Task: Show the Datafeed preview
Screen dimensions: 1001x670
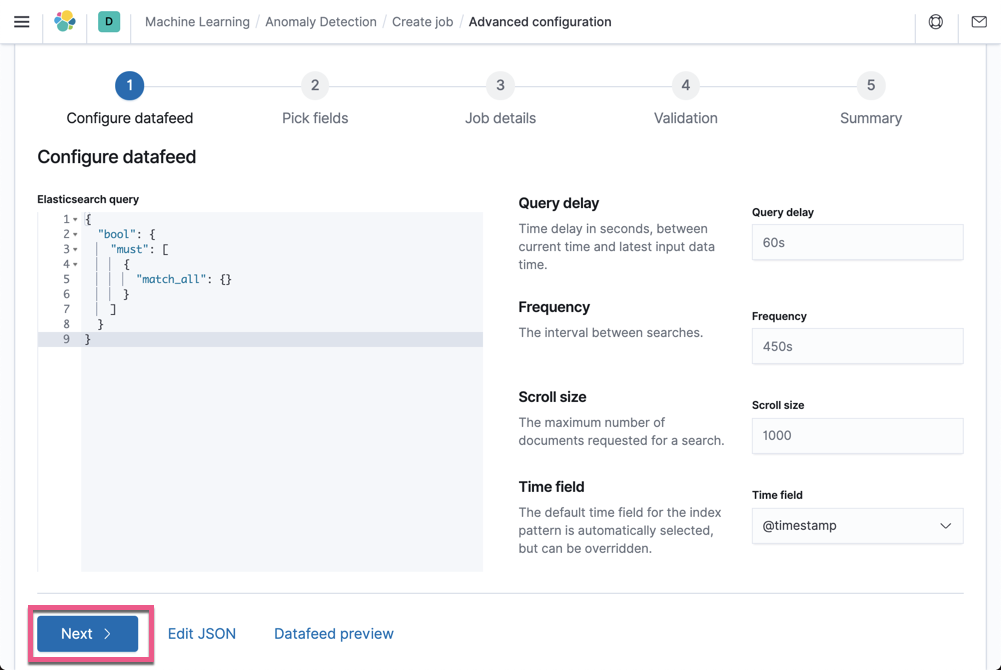Action: point(334,634)
